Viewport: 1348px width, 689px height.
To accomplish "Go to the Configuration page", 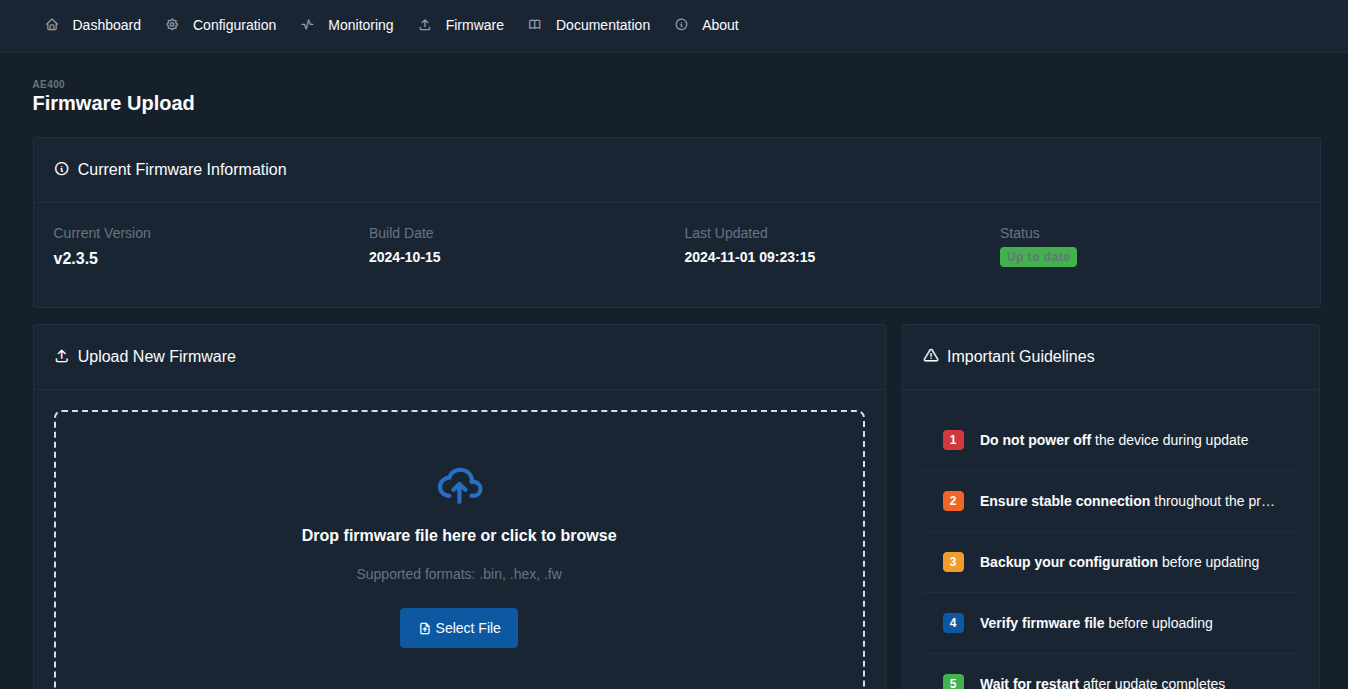I will [x=234, y=25].
